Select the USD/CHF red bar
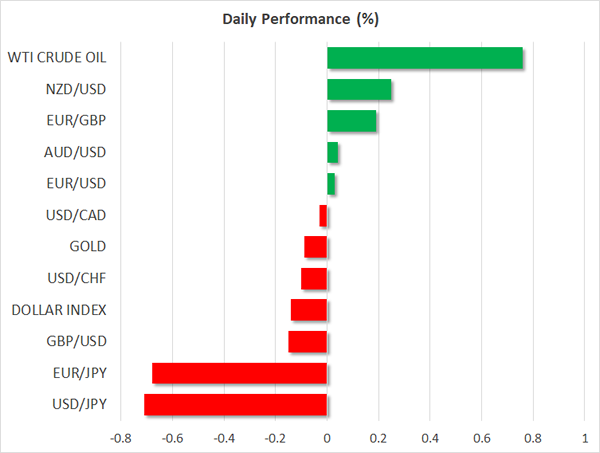Viewport: 600px width, 453px height. point(314,279)
